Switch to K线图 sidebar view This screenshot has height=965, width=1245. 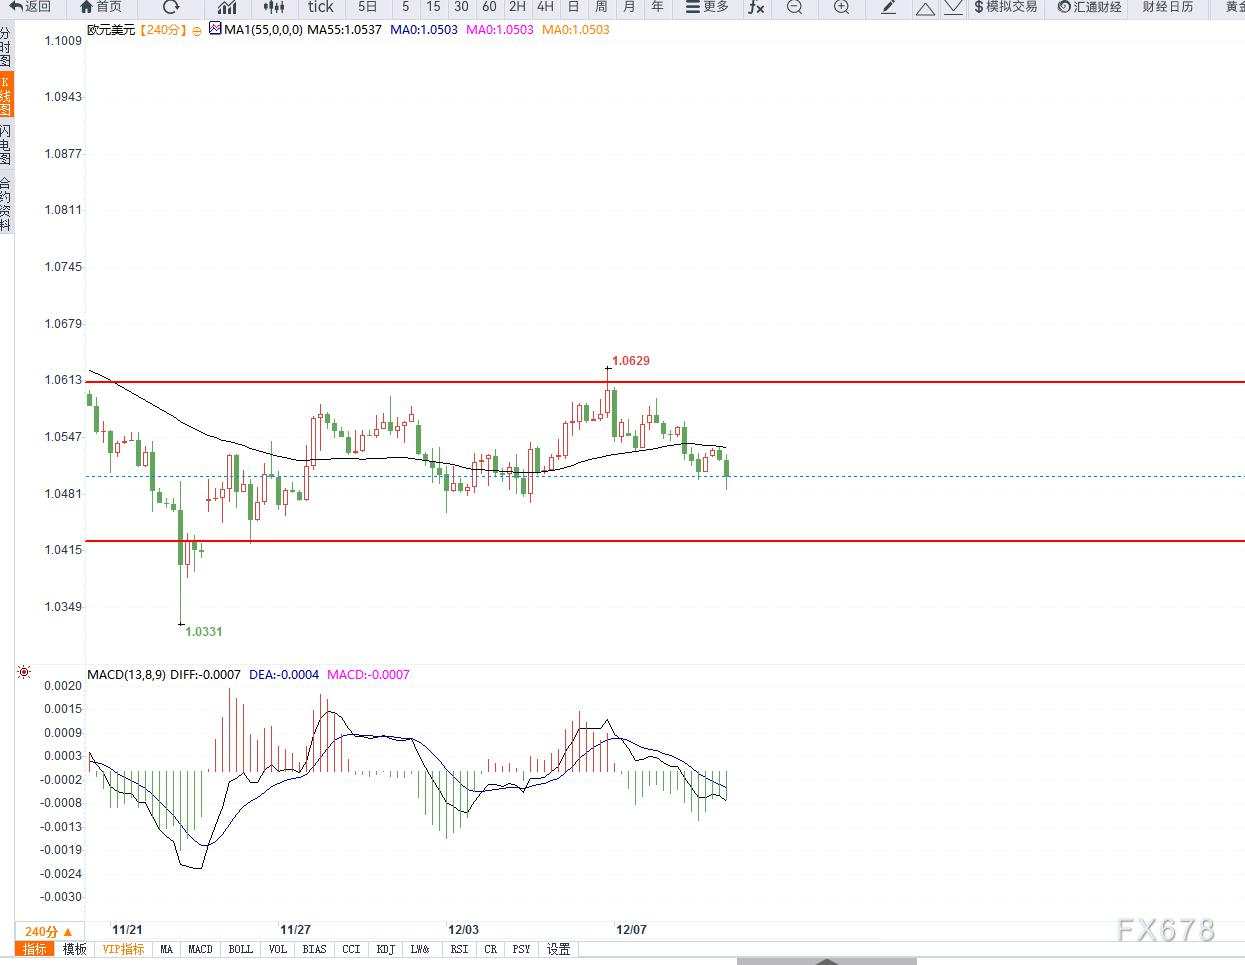[6, 95]
